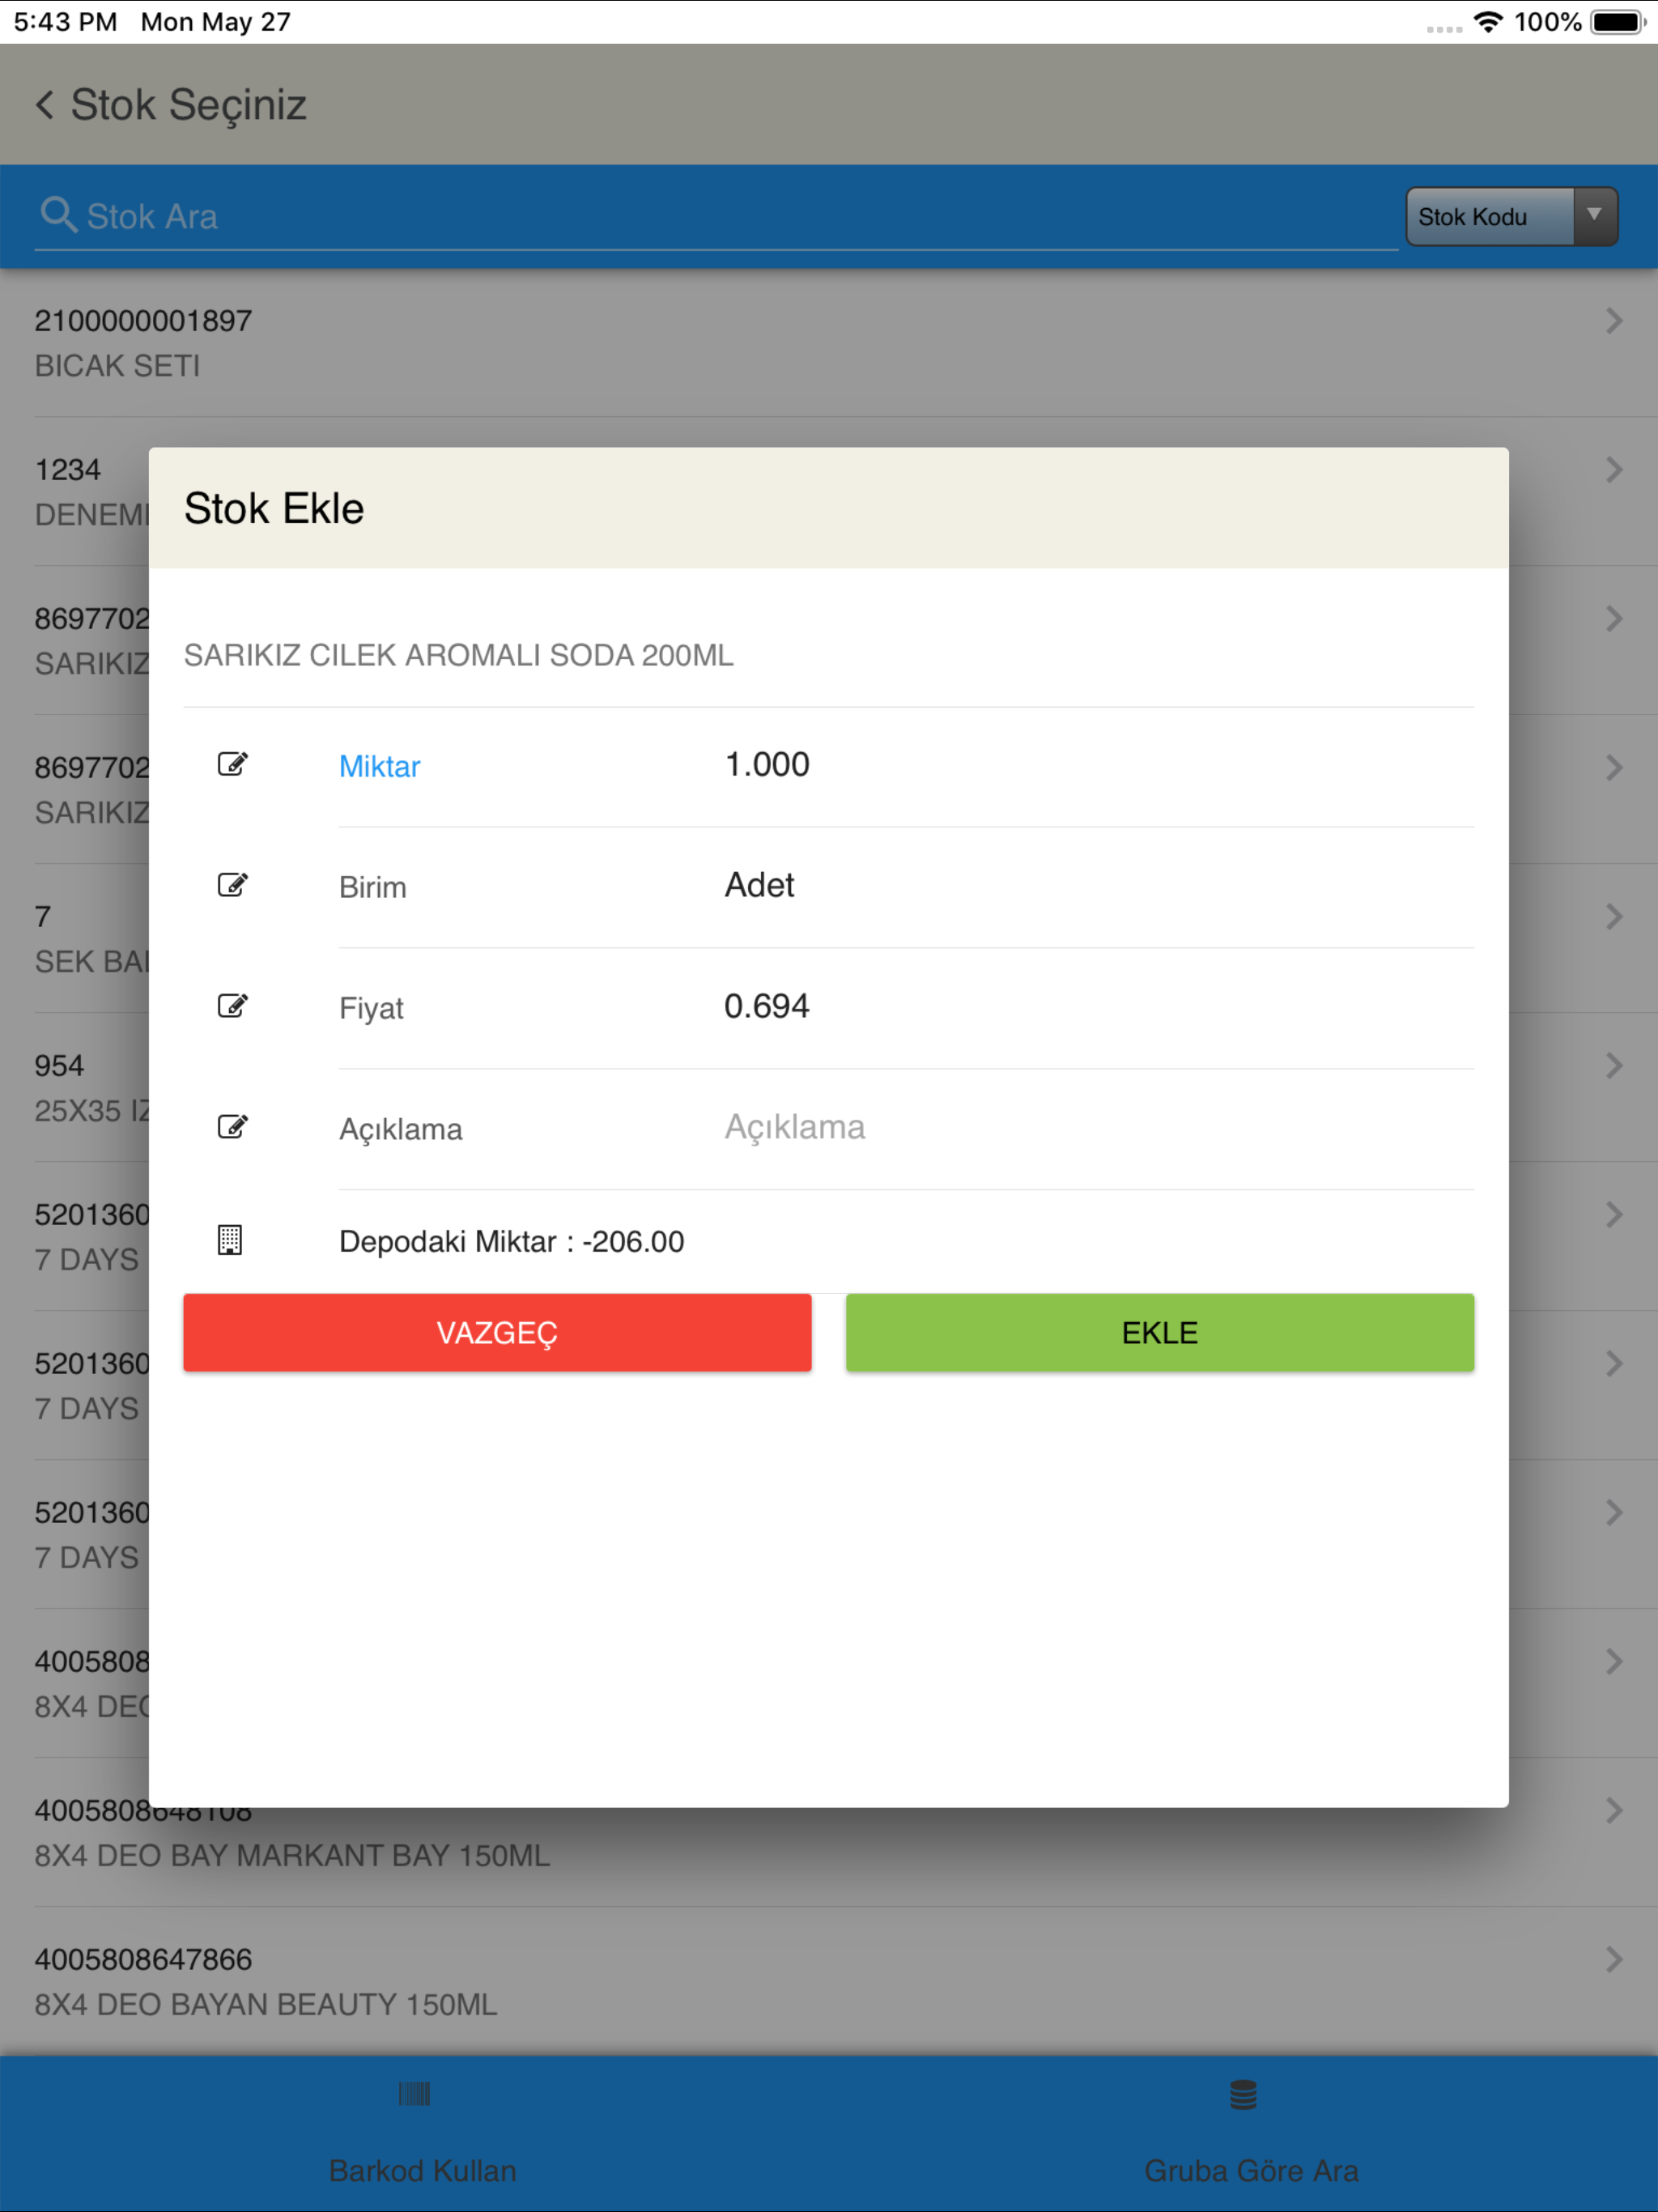Tap the edit icon beside Fiyat

[232, 1006]
